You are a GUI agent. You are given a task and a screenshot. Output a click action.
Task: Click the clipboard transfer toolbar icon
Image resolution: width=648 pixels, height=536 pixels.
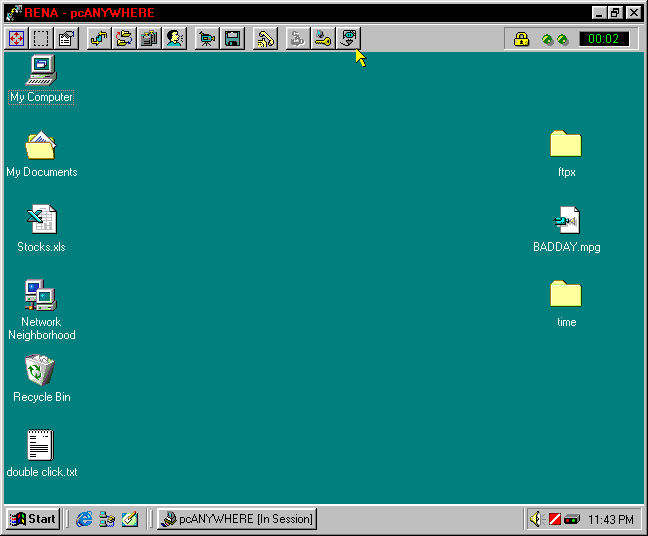tap(150, 39)
